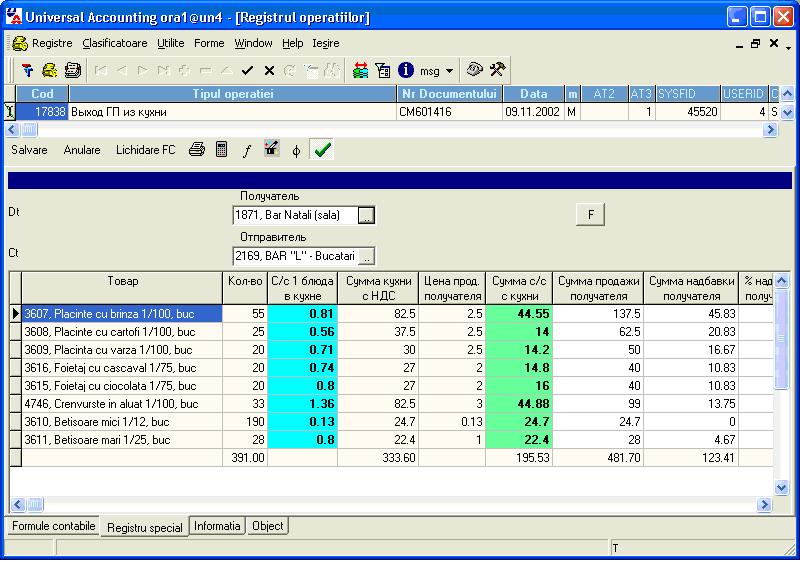Click the binoculars search icon in toolbar
The height and width of the screenshot is (562, 800).
(333, 70)
